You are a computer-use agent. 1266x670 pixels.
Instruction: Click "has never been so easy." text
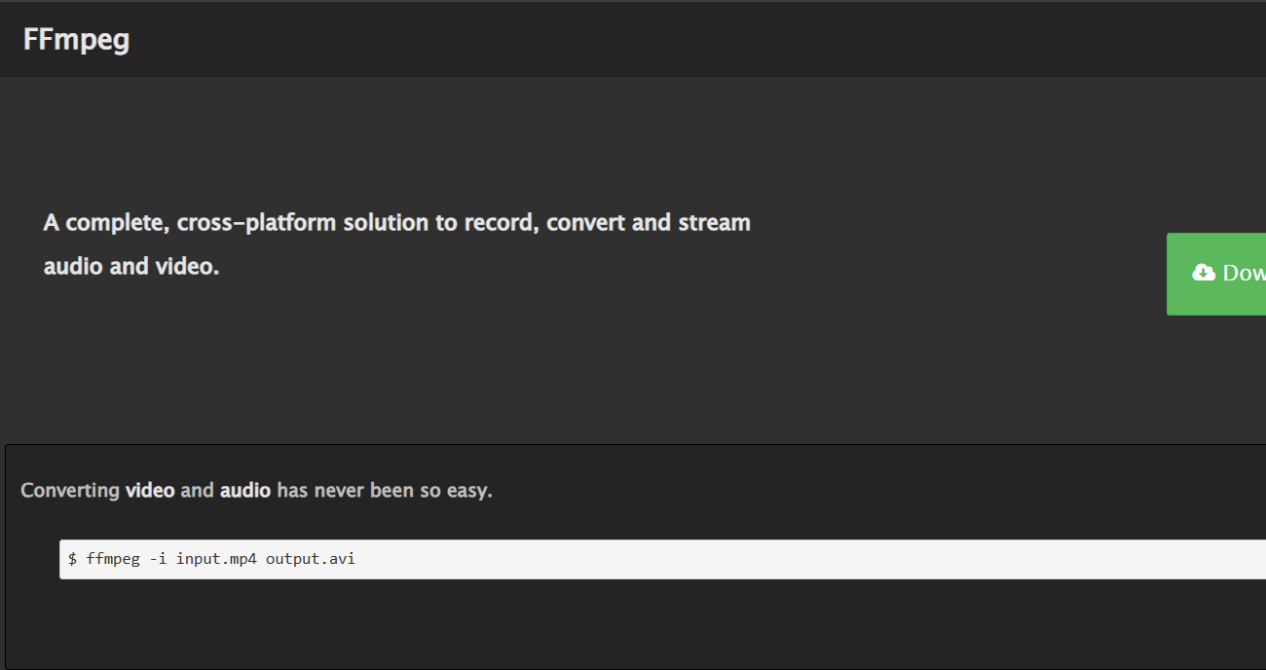[385, 491]
